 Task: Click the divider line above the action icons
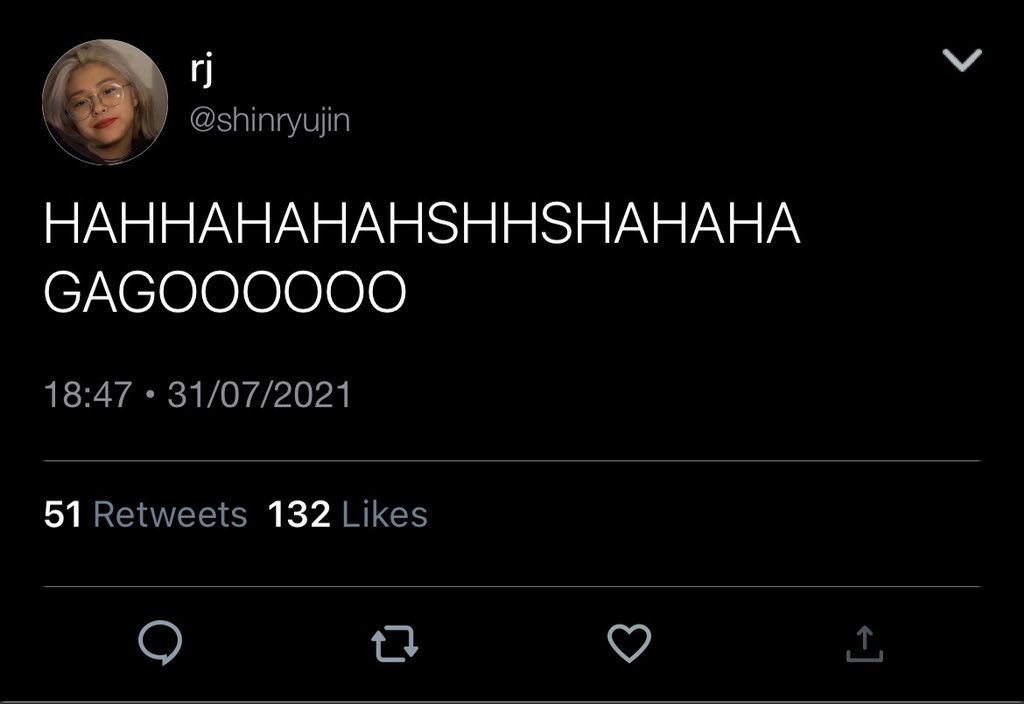pos(512,586)
